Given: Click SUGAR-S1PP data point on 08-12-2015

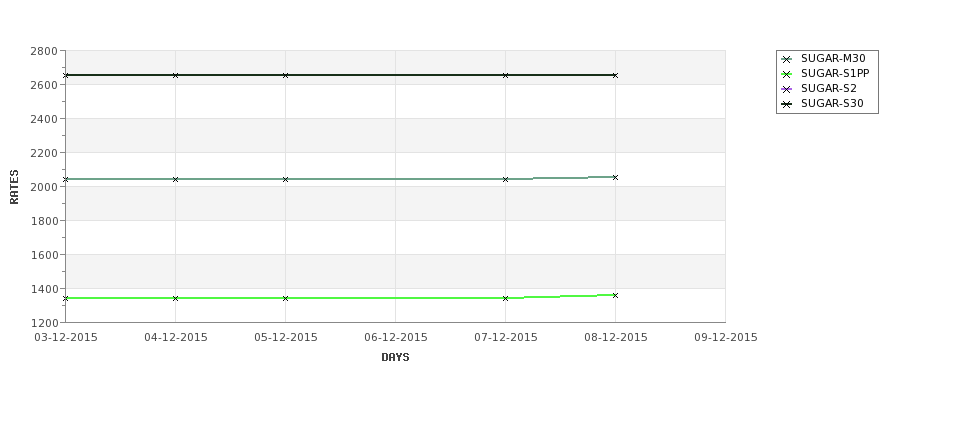Looking at the screenshot, I should tap(616, 295).
